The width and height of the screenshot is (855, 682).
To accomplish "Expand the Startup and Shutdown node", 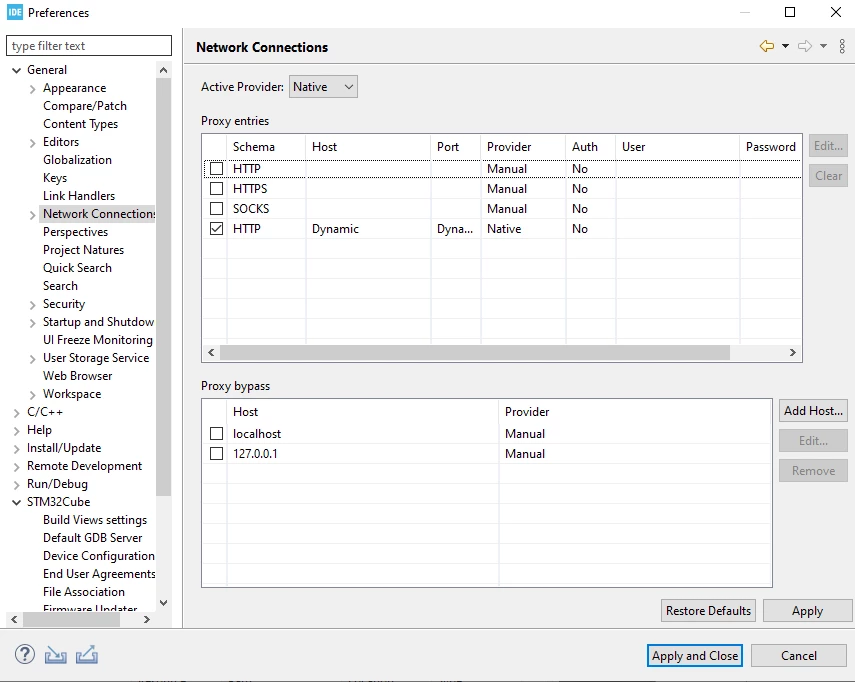I will tap(33, 323).
